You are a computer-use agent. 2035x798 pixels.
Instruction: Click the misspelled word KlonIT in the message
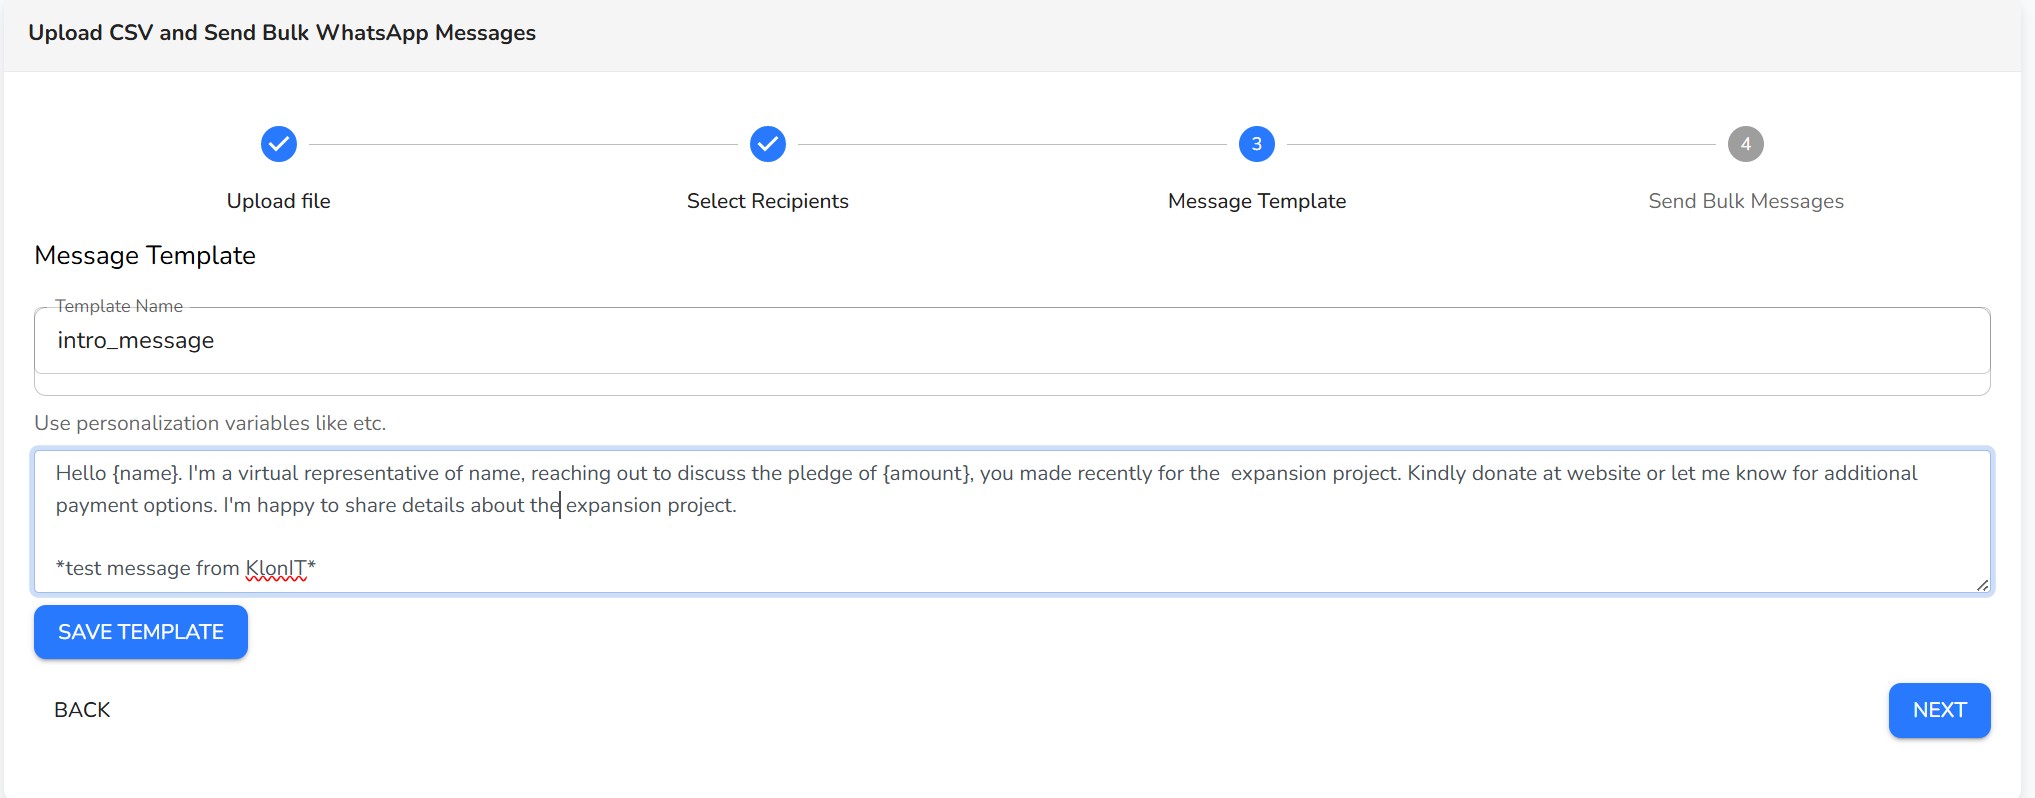[x=276, y=568]
